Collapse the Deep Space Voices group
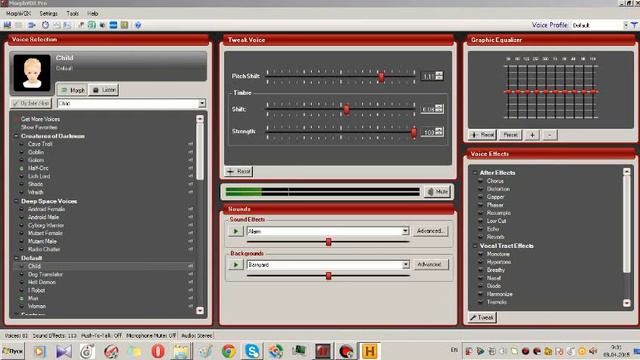640x360 pixels. [16, 201]
